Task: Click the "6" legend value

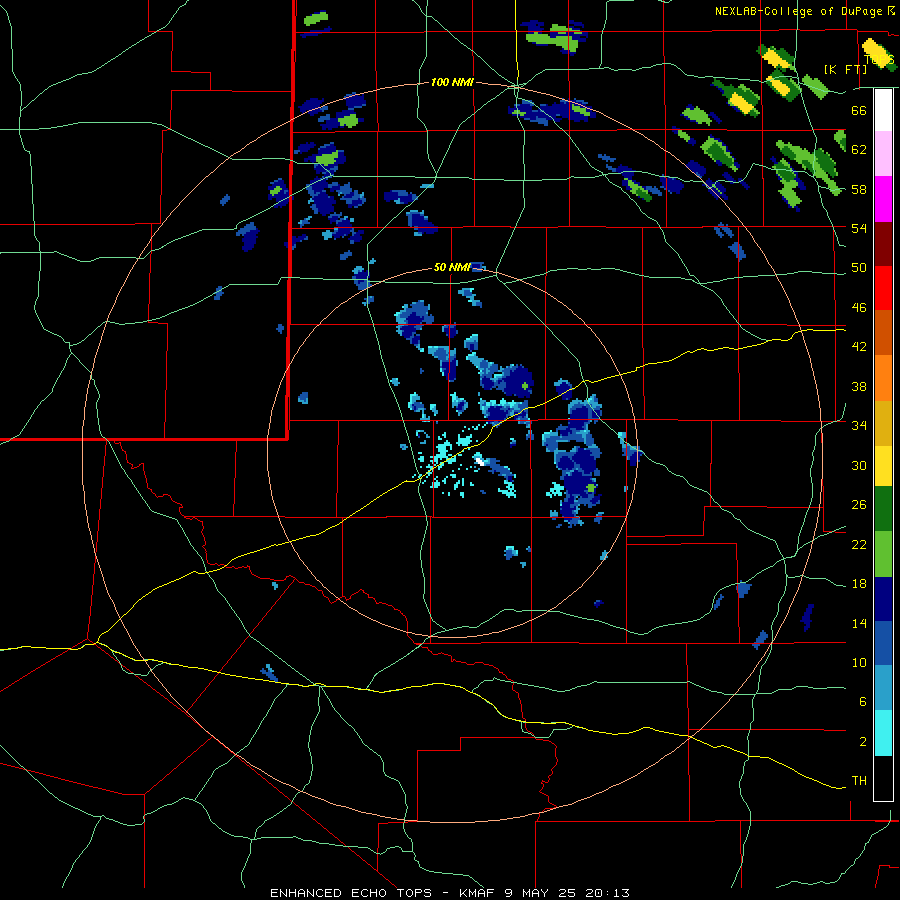Action: click(x=863, y=702)
